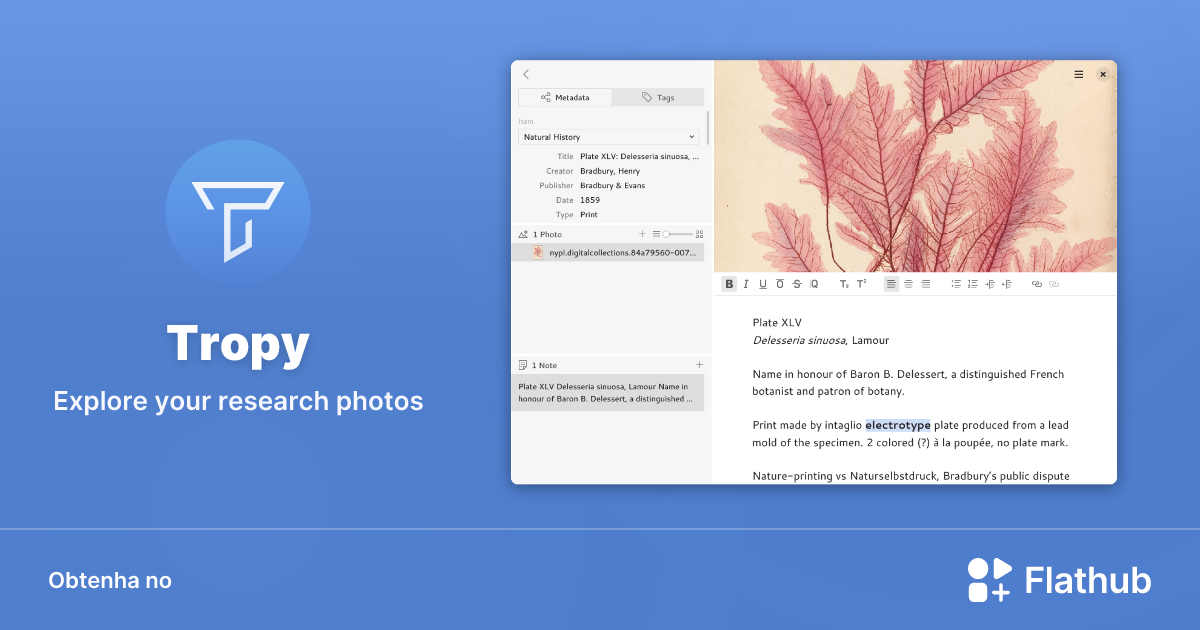Screen dimensions: 1200x630
Task: Apply superscript formatting
Action: (861, 284)
